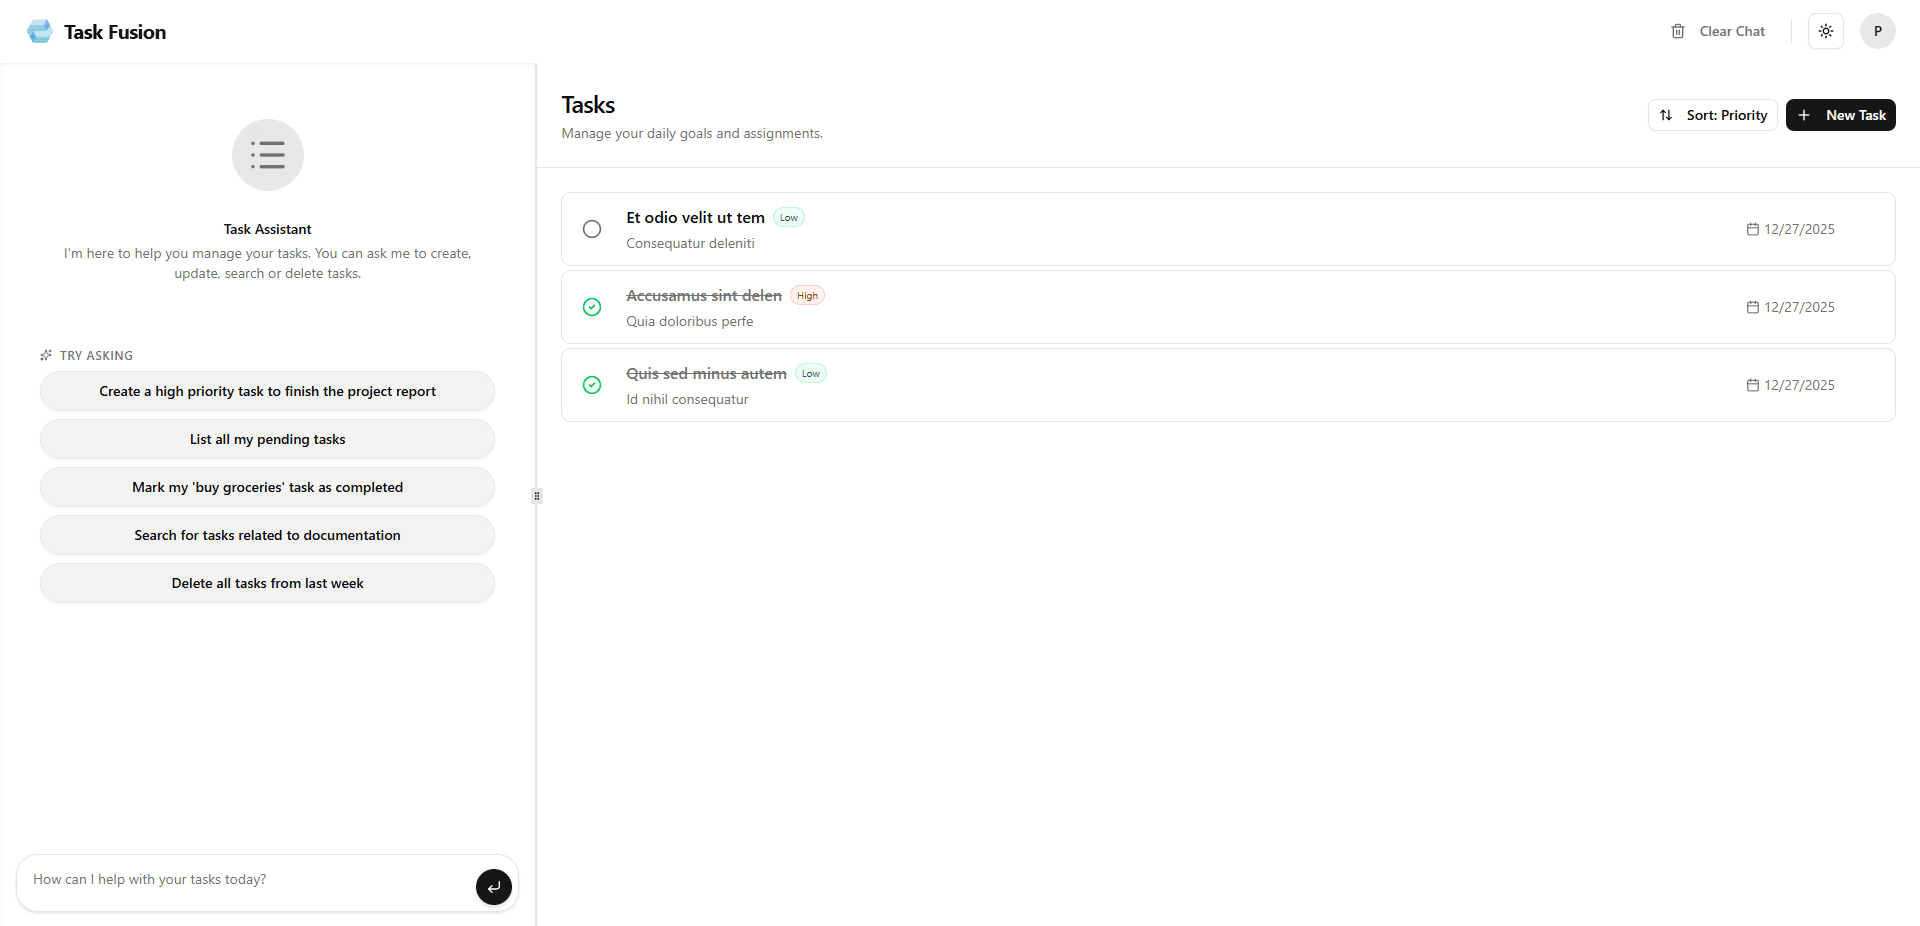Screen dimensions: 1920x926
Task: Grab the panel resize divider handle
Action: click(x=537, y=495)
